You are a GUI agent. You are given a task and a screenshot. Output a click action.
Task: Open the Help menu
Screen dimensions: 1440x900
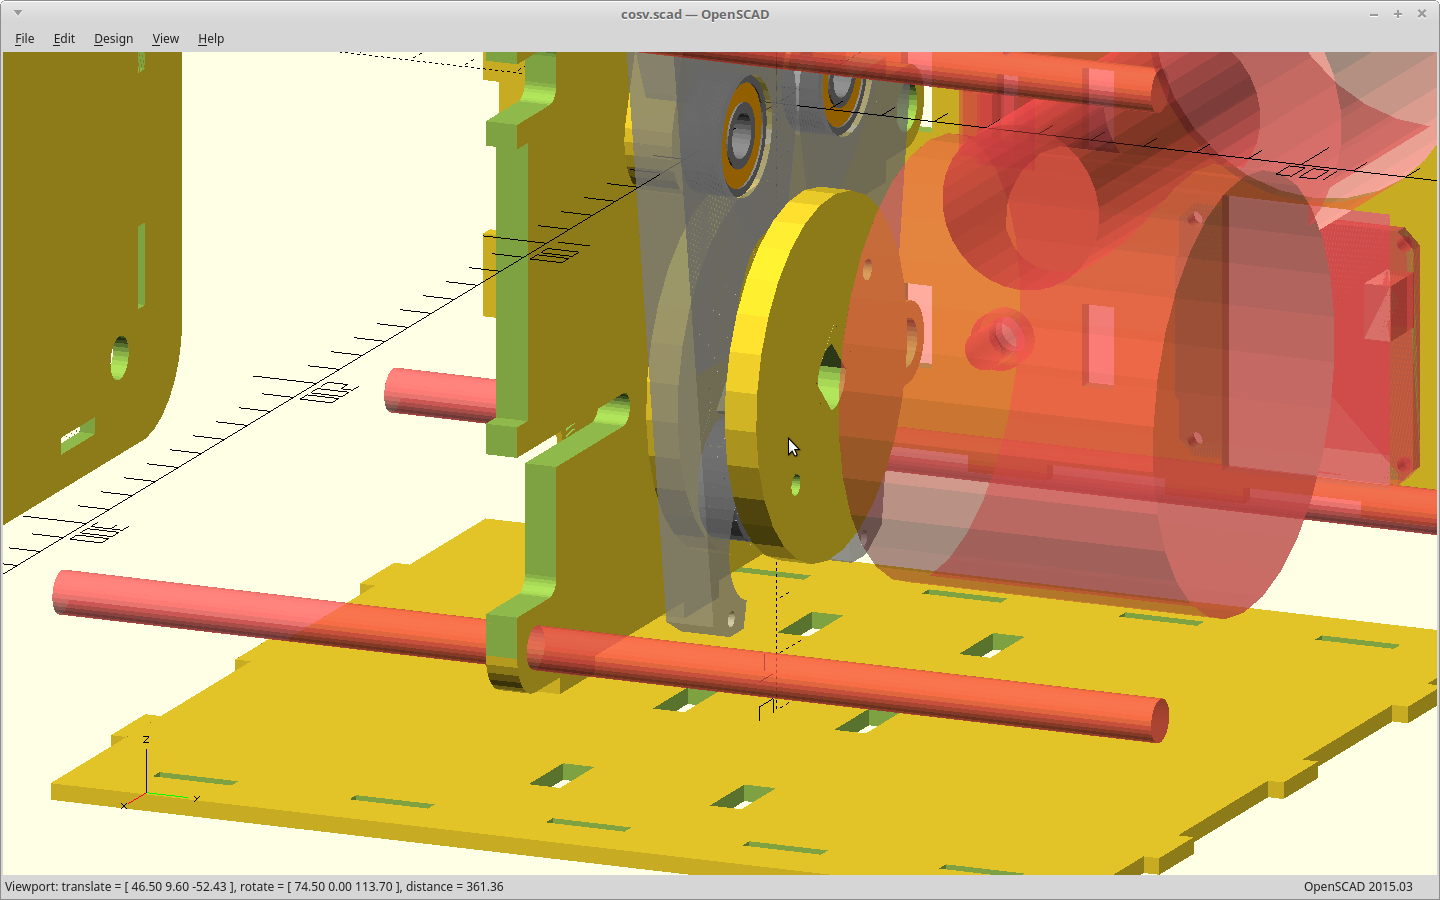211,39
